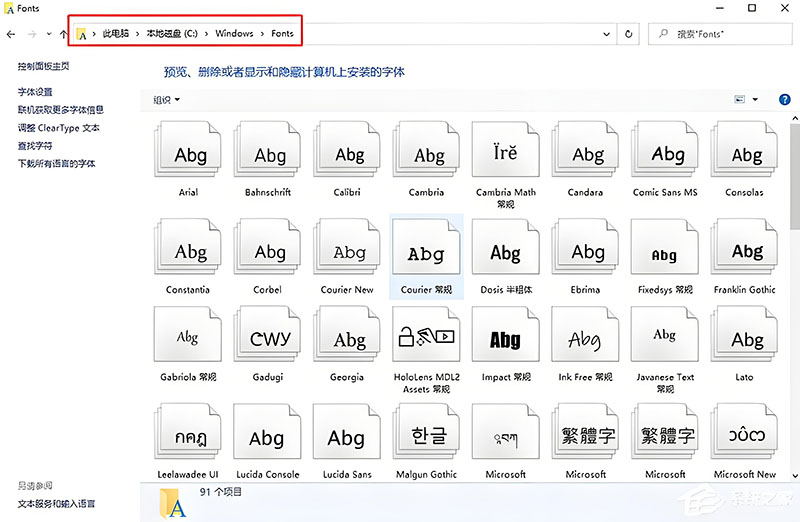Viewport: 800px width, 522px height.
Task: Select the Ink Free font icon
Action: coord(585,334)
